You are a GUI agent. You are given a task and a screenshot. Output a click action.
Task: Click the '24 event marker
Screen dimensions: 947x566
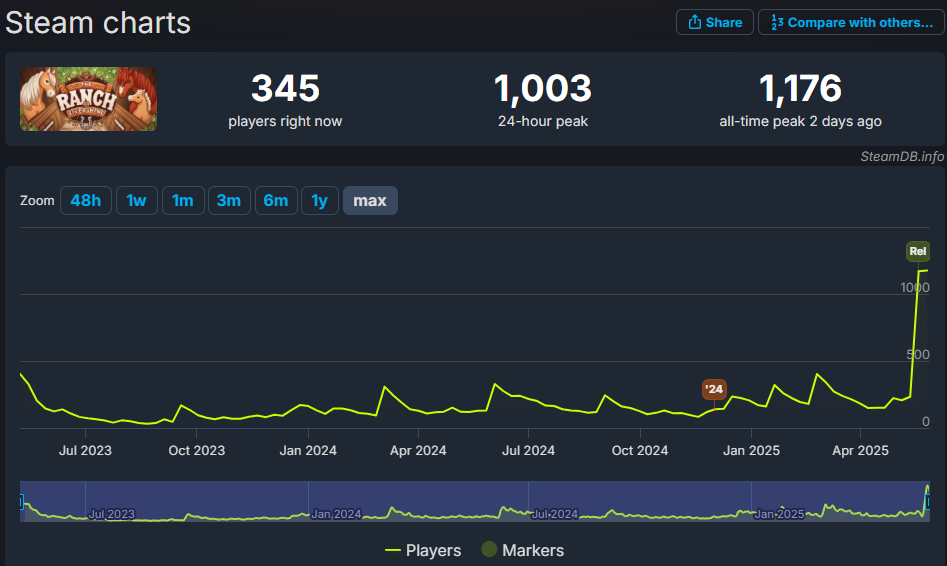[713, 389]
